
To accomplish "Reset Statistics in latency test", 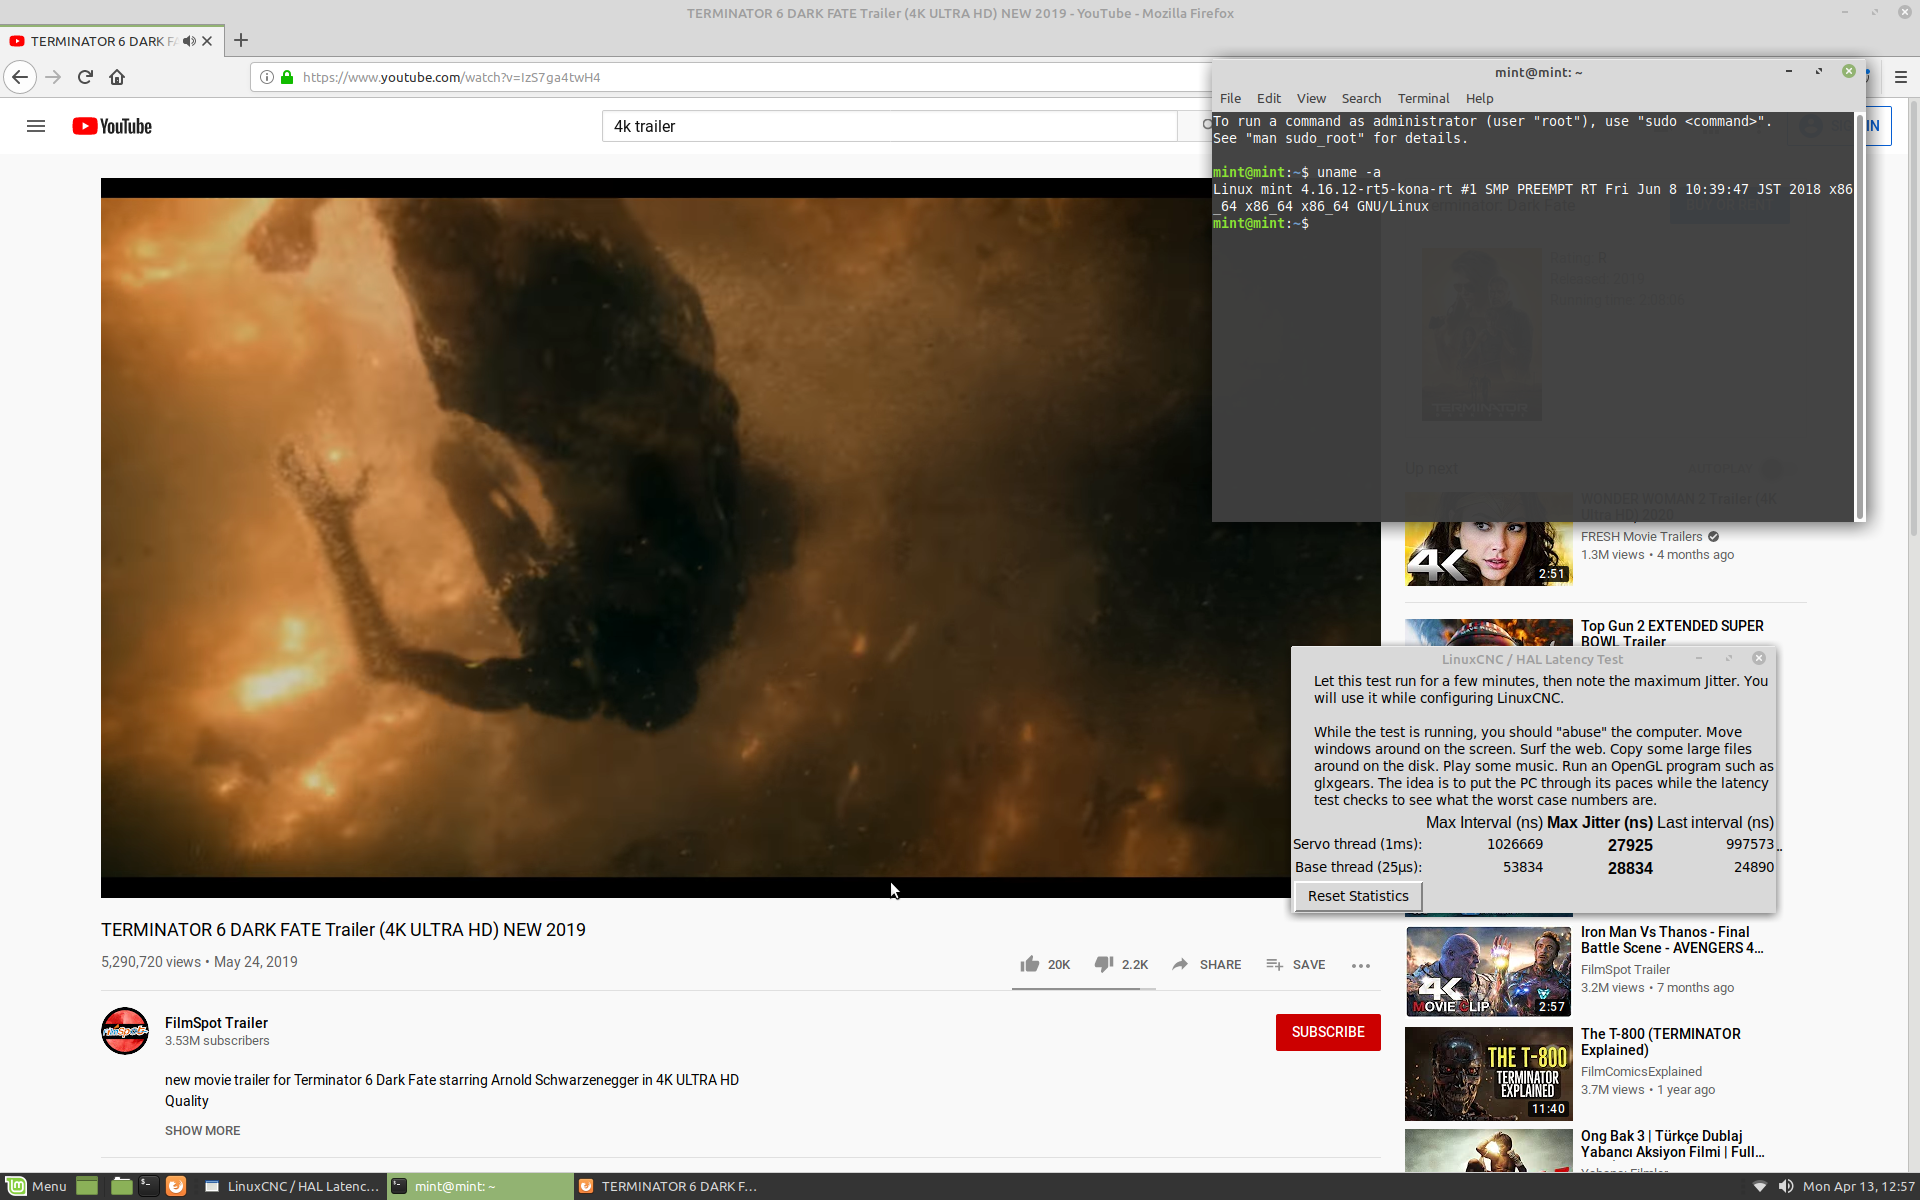I will [x=1358, y=896].
